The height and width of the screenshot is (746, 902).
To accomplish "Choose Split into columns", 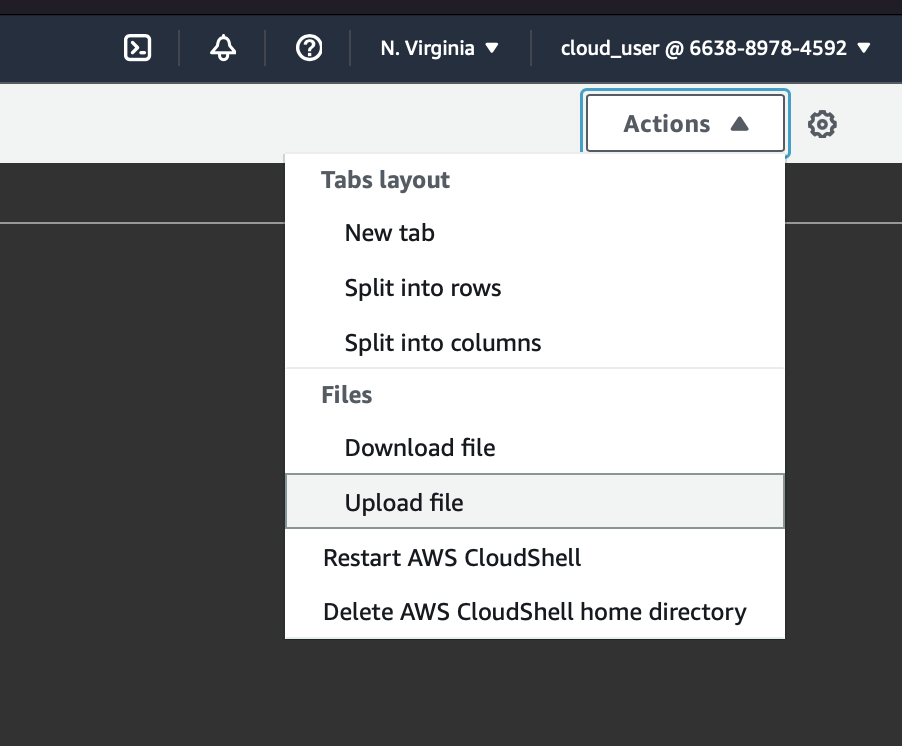I will [443, 343].
